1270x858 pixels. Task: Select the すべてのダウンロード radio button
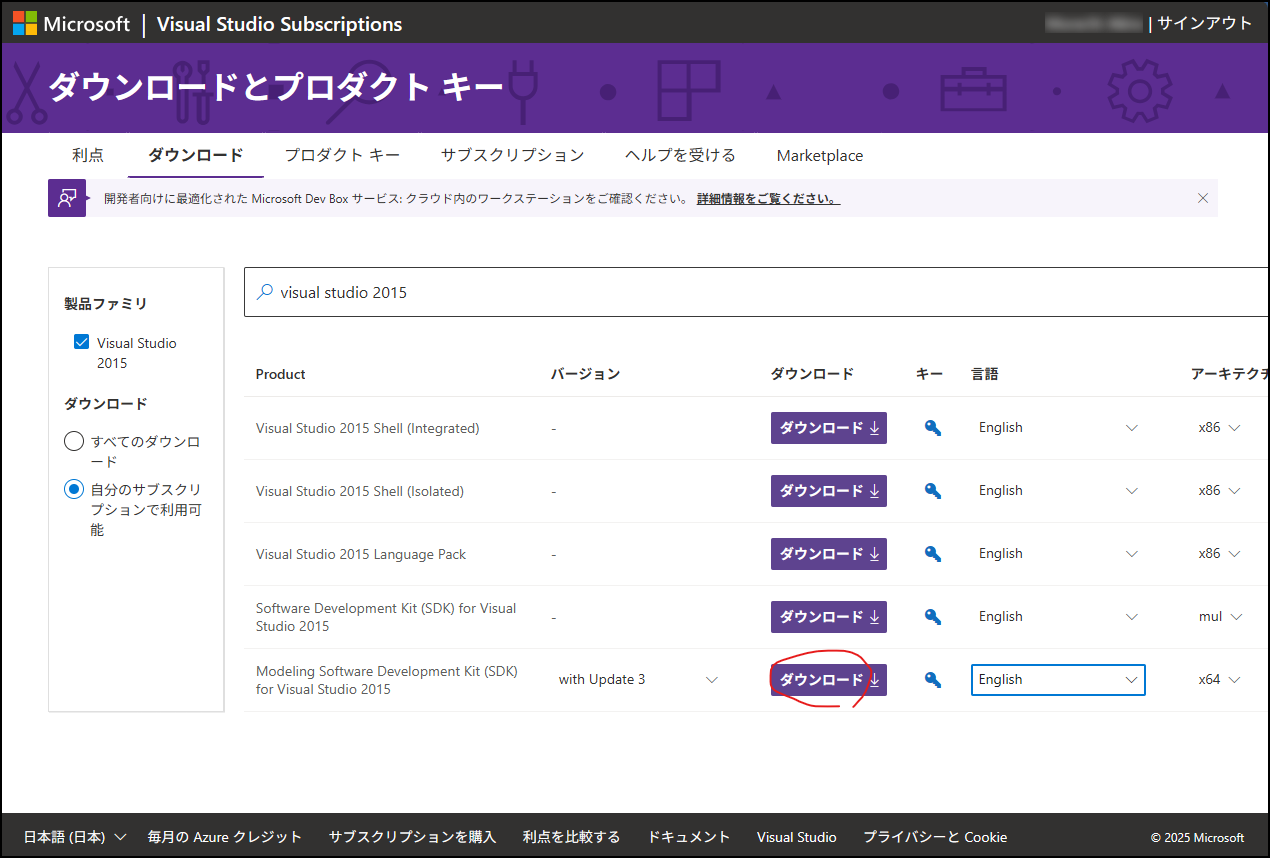pos(74,441)
